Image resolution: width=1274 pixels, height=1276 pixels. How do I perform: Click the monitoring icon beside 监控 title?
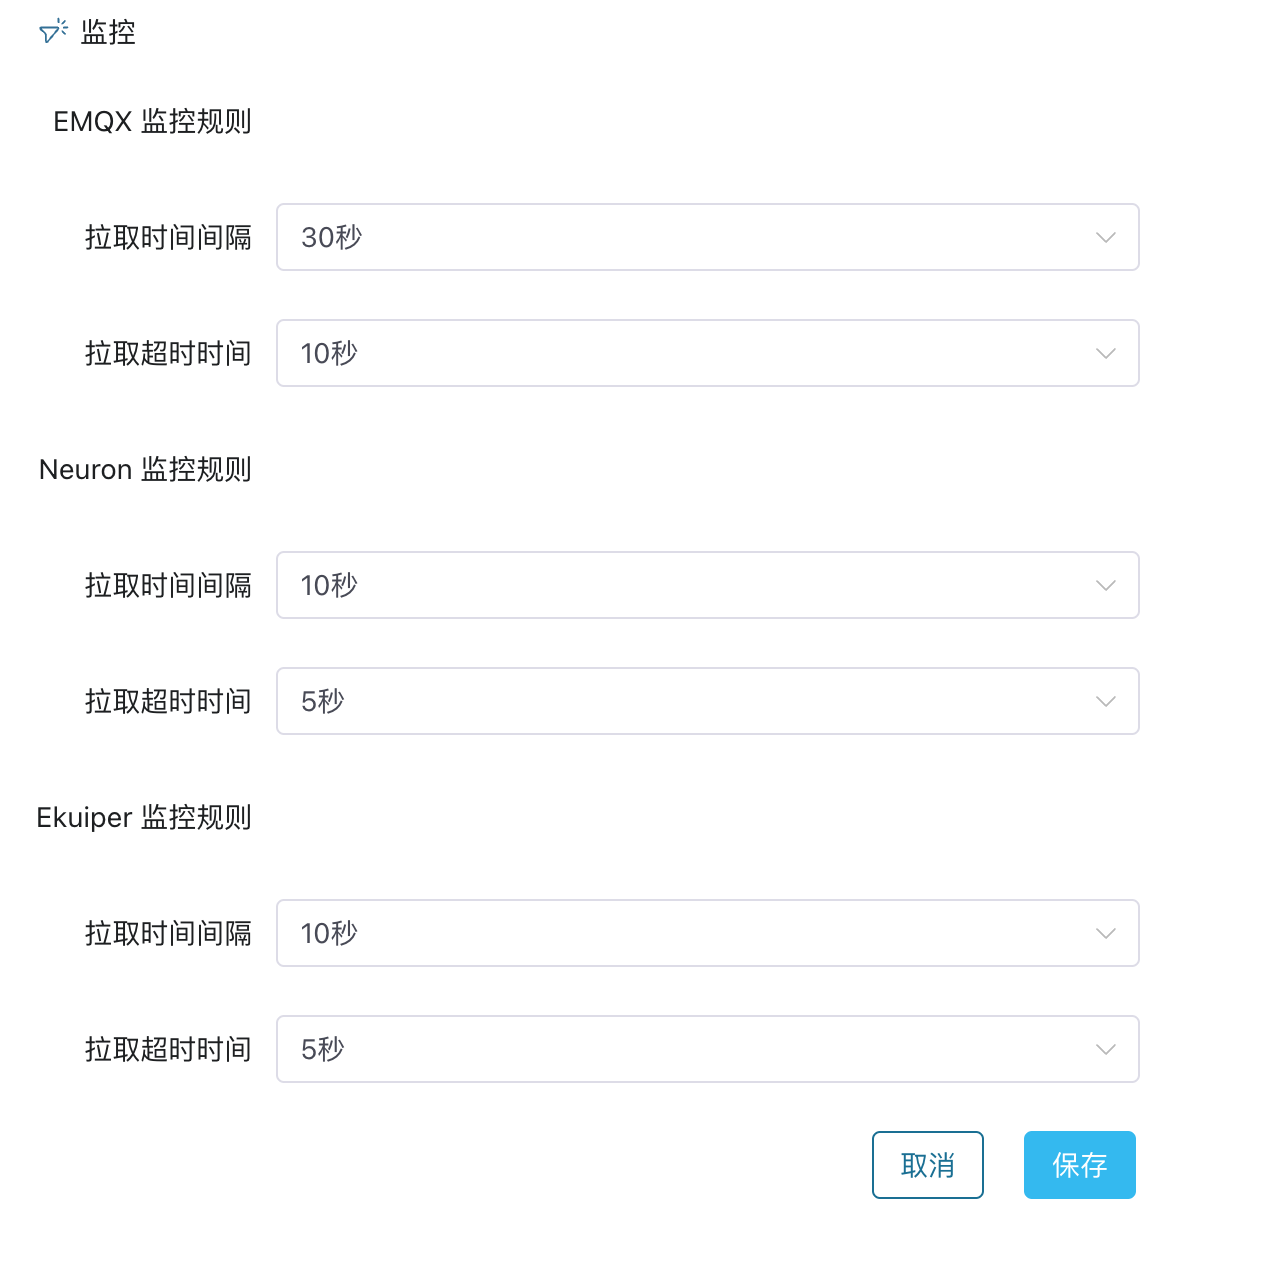pos(53,32)
